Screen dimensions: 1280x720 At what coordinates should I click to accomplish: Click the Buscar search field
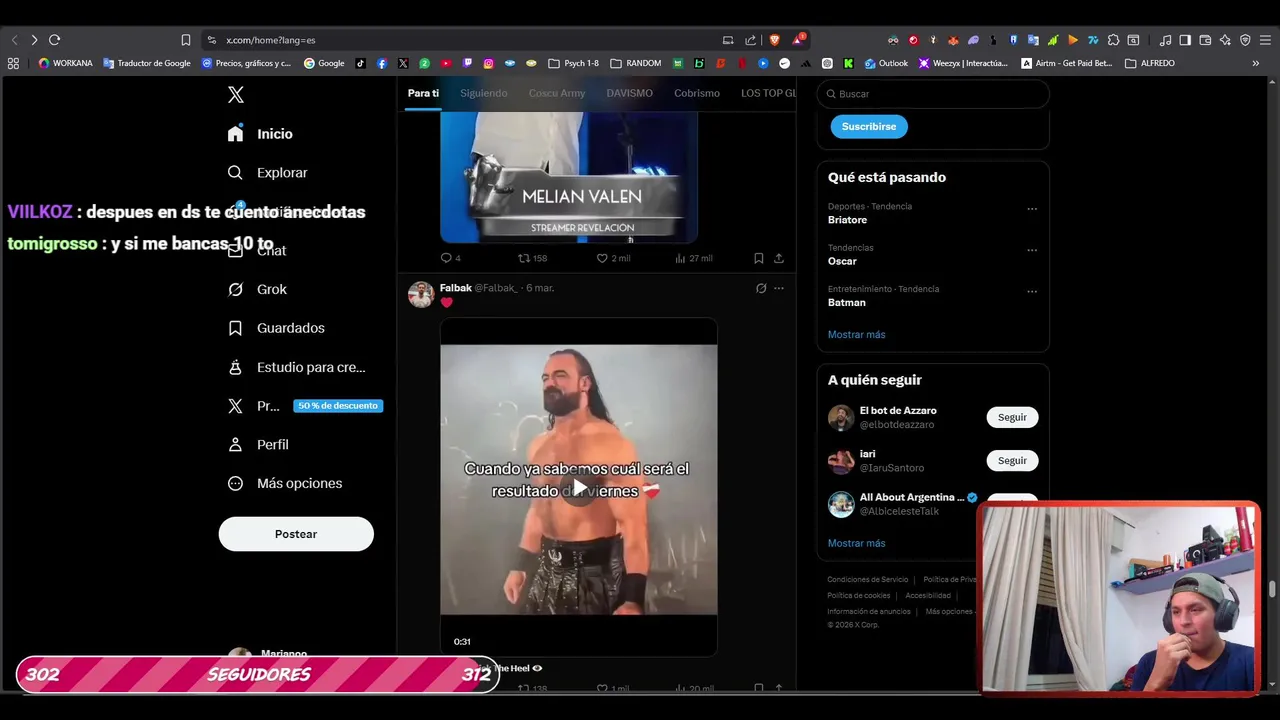933,94
